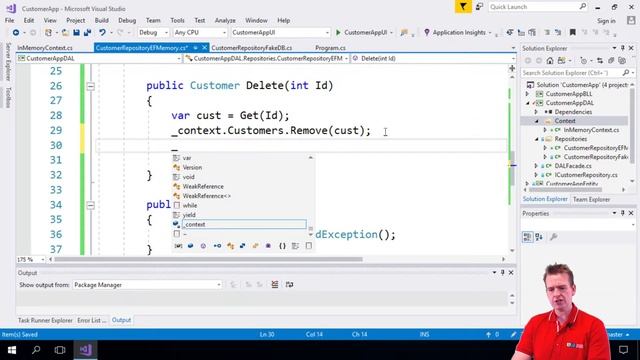
Task: Open the Tools menu
Action: 177,20
